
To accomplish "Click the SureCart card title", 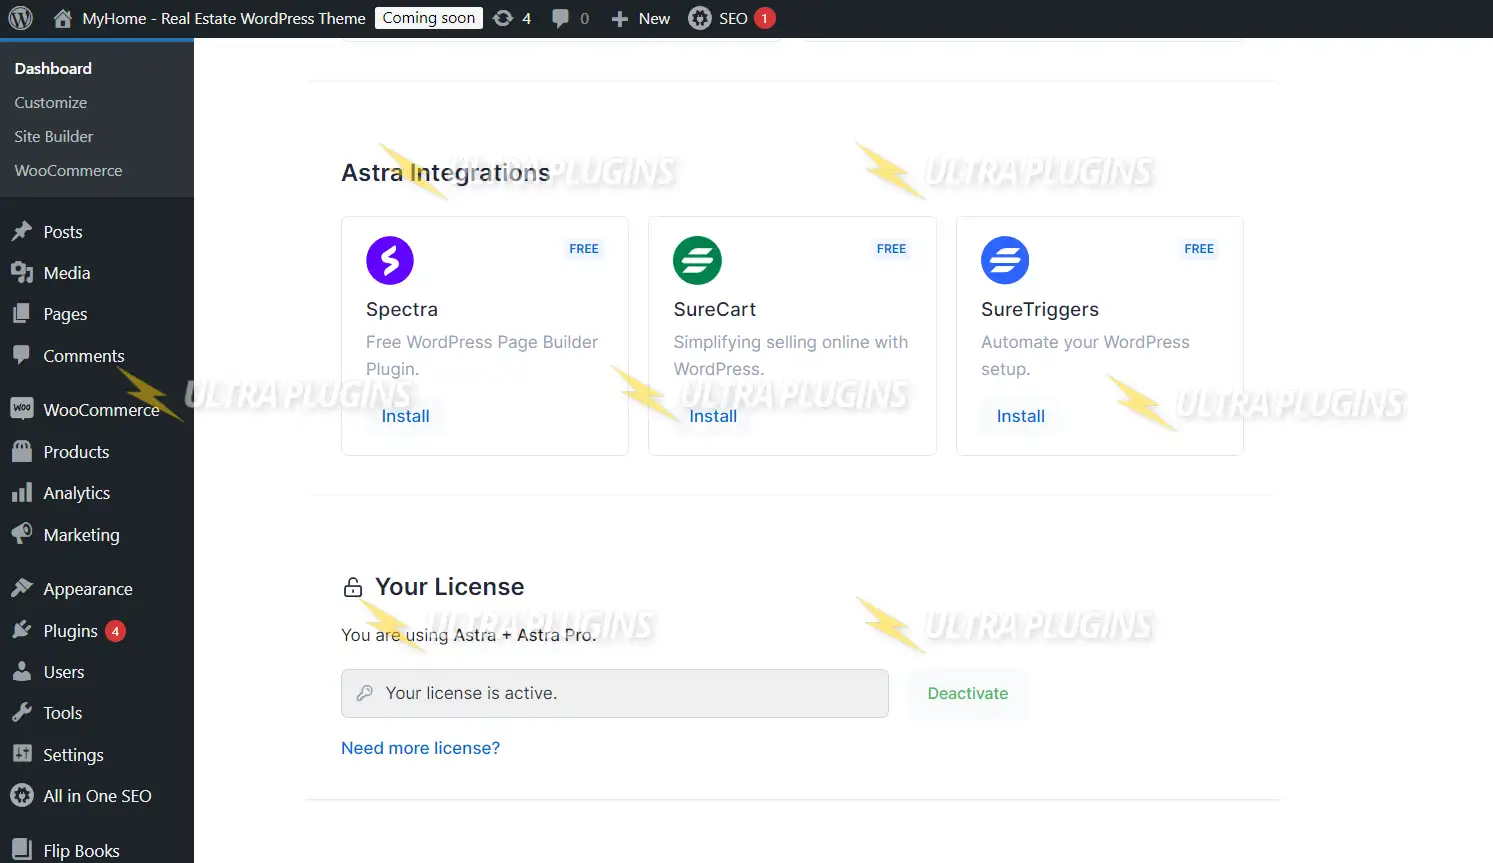I will [x=715, y=309].
